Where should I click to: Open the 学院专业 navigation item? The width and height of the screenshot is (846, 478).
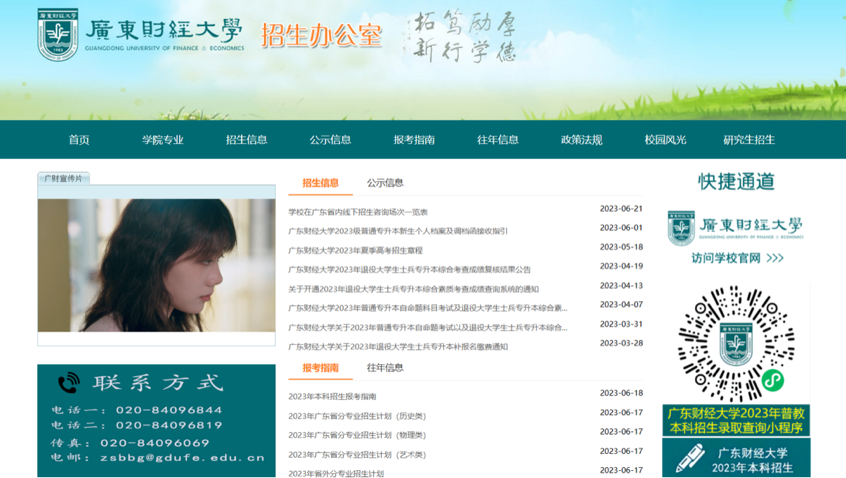pos(162,140)
